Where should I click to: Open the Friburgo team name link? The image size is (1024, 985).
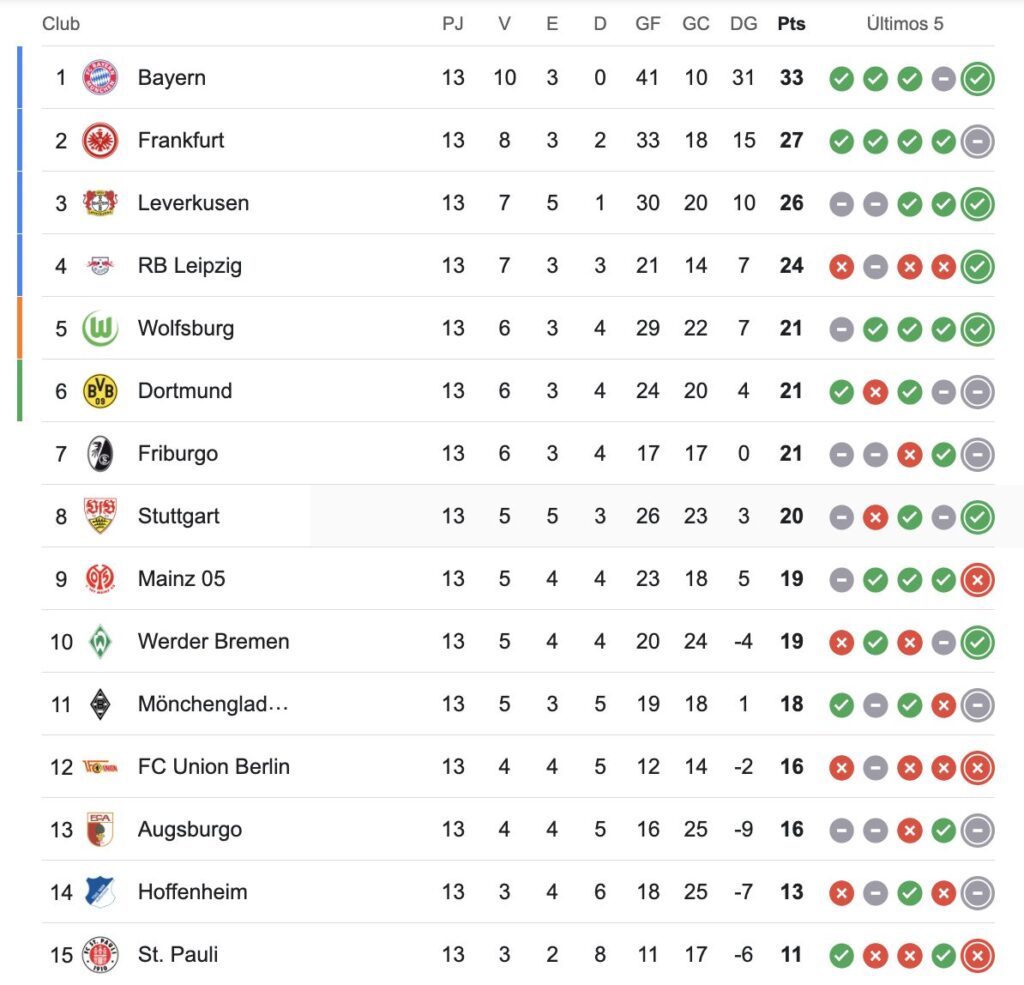click(x=178, y=453)
